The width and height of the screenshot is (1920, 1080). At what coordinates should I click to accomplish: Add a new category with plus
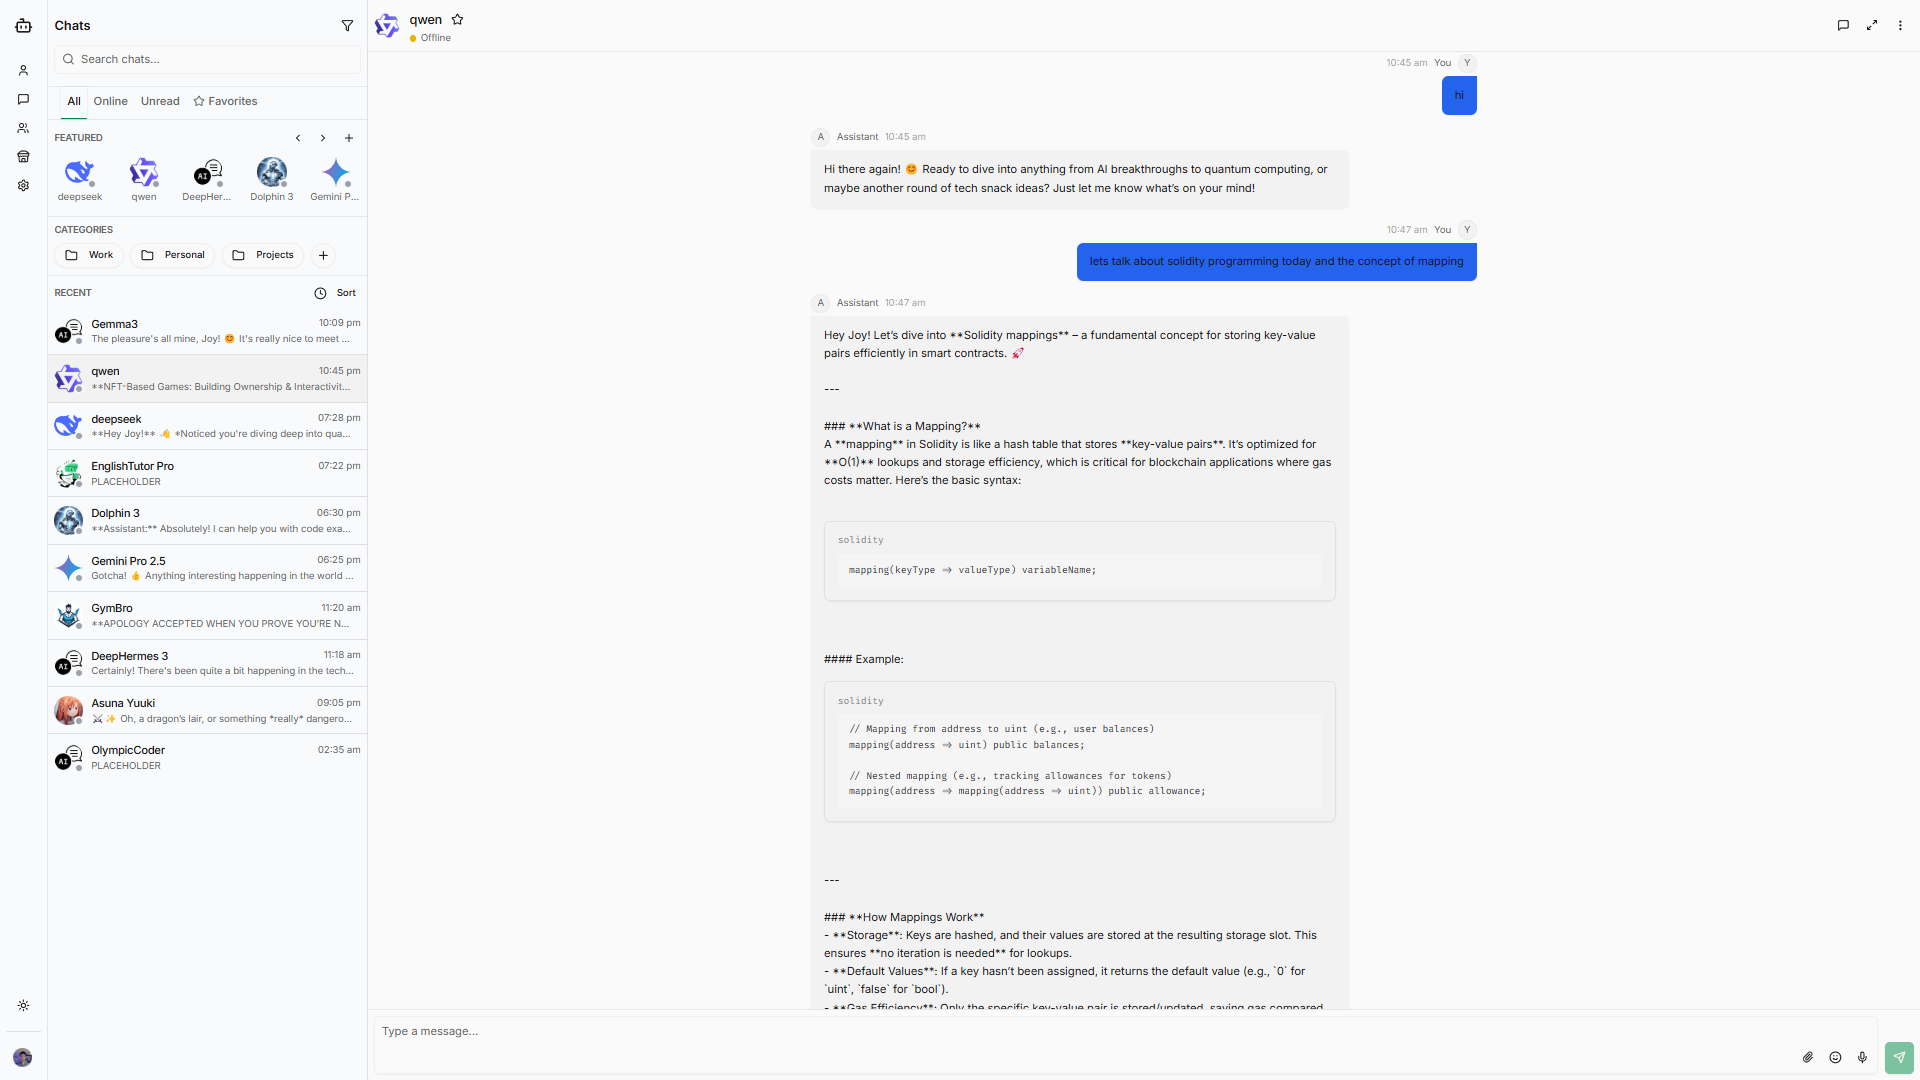(323, 256)
